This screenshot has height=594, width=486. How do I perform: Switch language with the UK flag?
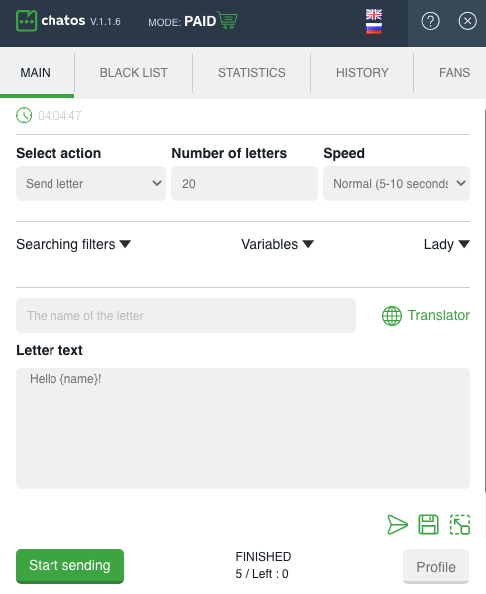point(373,15)
